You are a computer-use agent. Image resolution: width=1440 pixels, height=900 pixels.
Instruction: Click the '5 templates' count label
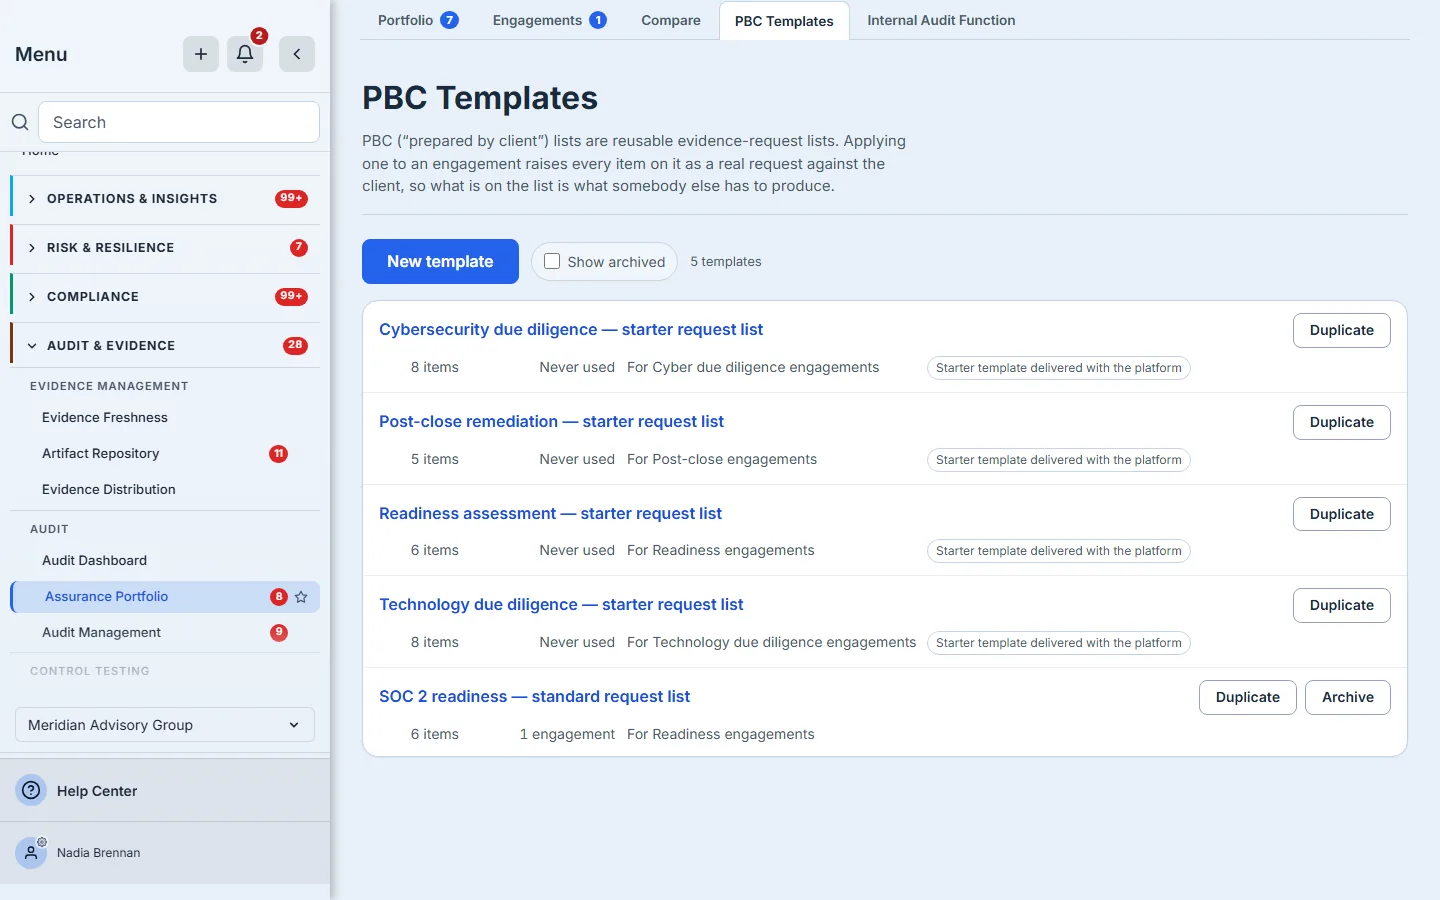tap(726, 261)
